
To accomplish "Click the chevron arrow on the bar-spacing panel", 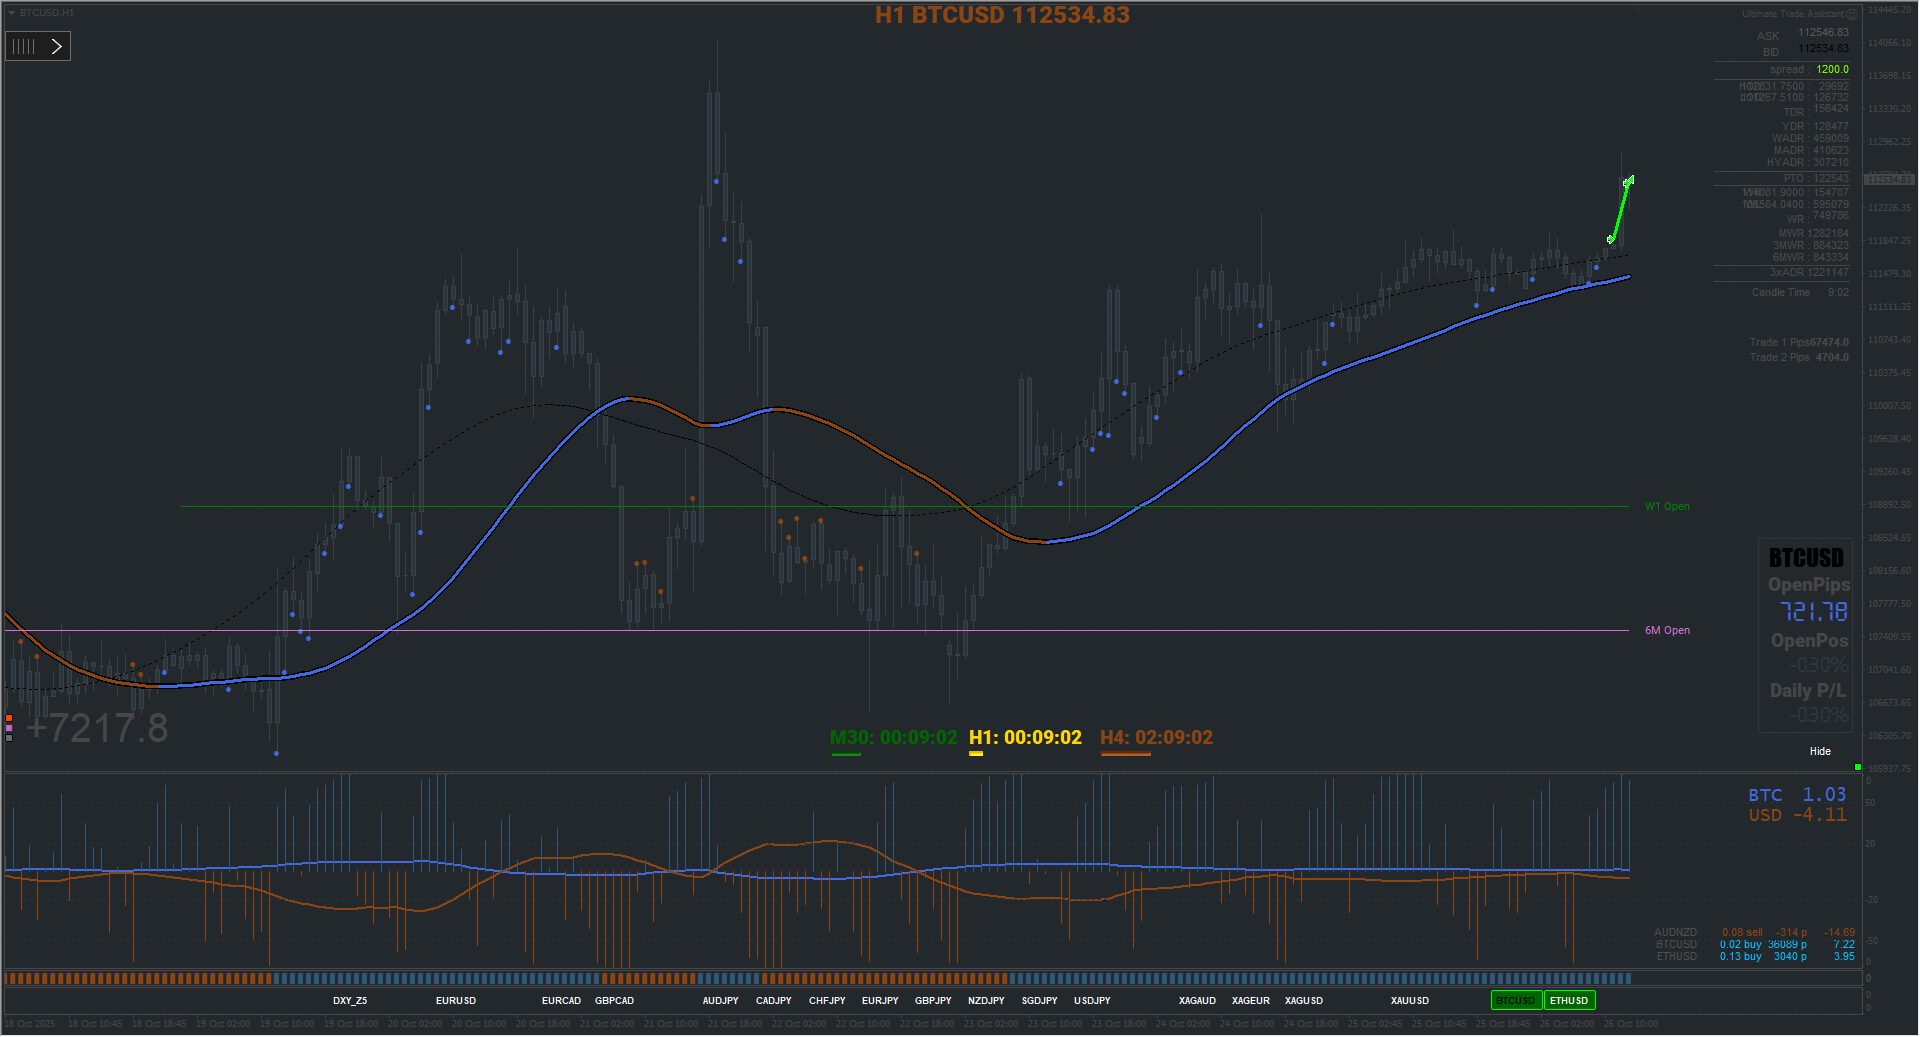I will [x=57, y=46].
